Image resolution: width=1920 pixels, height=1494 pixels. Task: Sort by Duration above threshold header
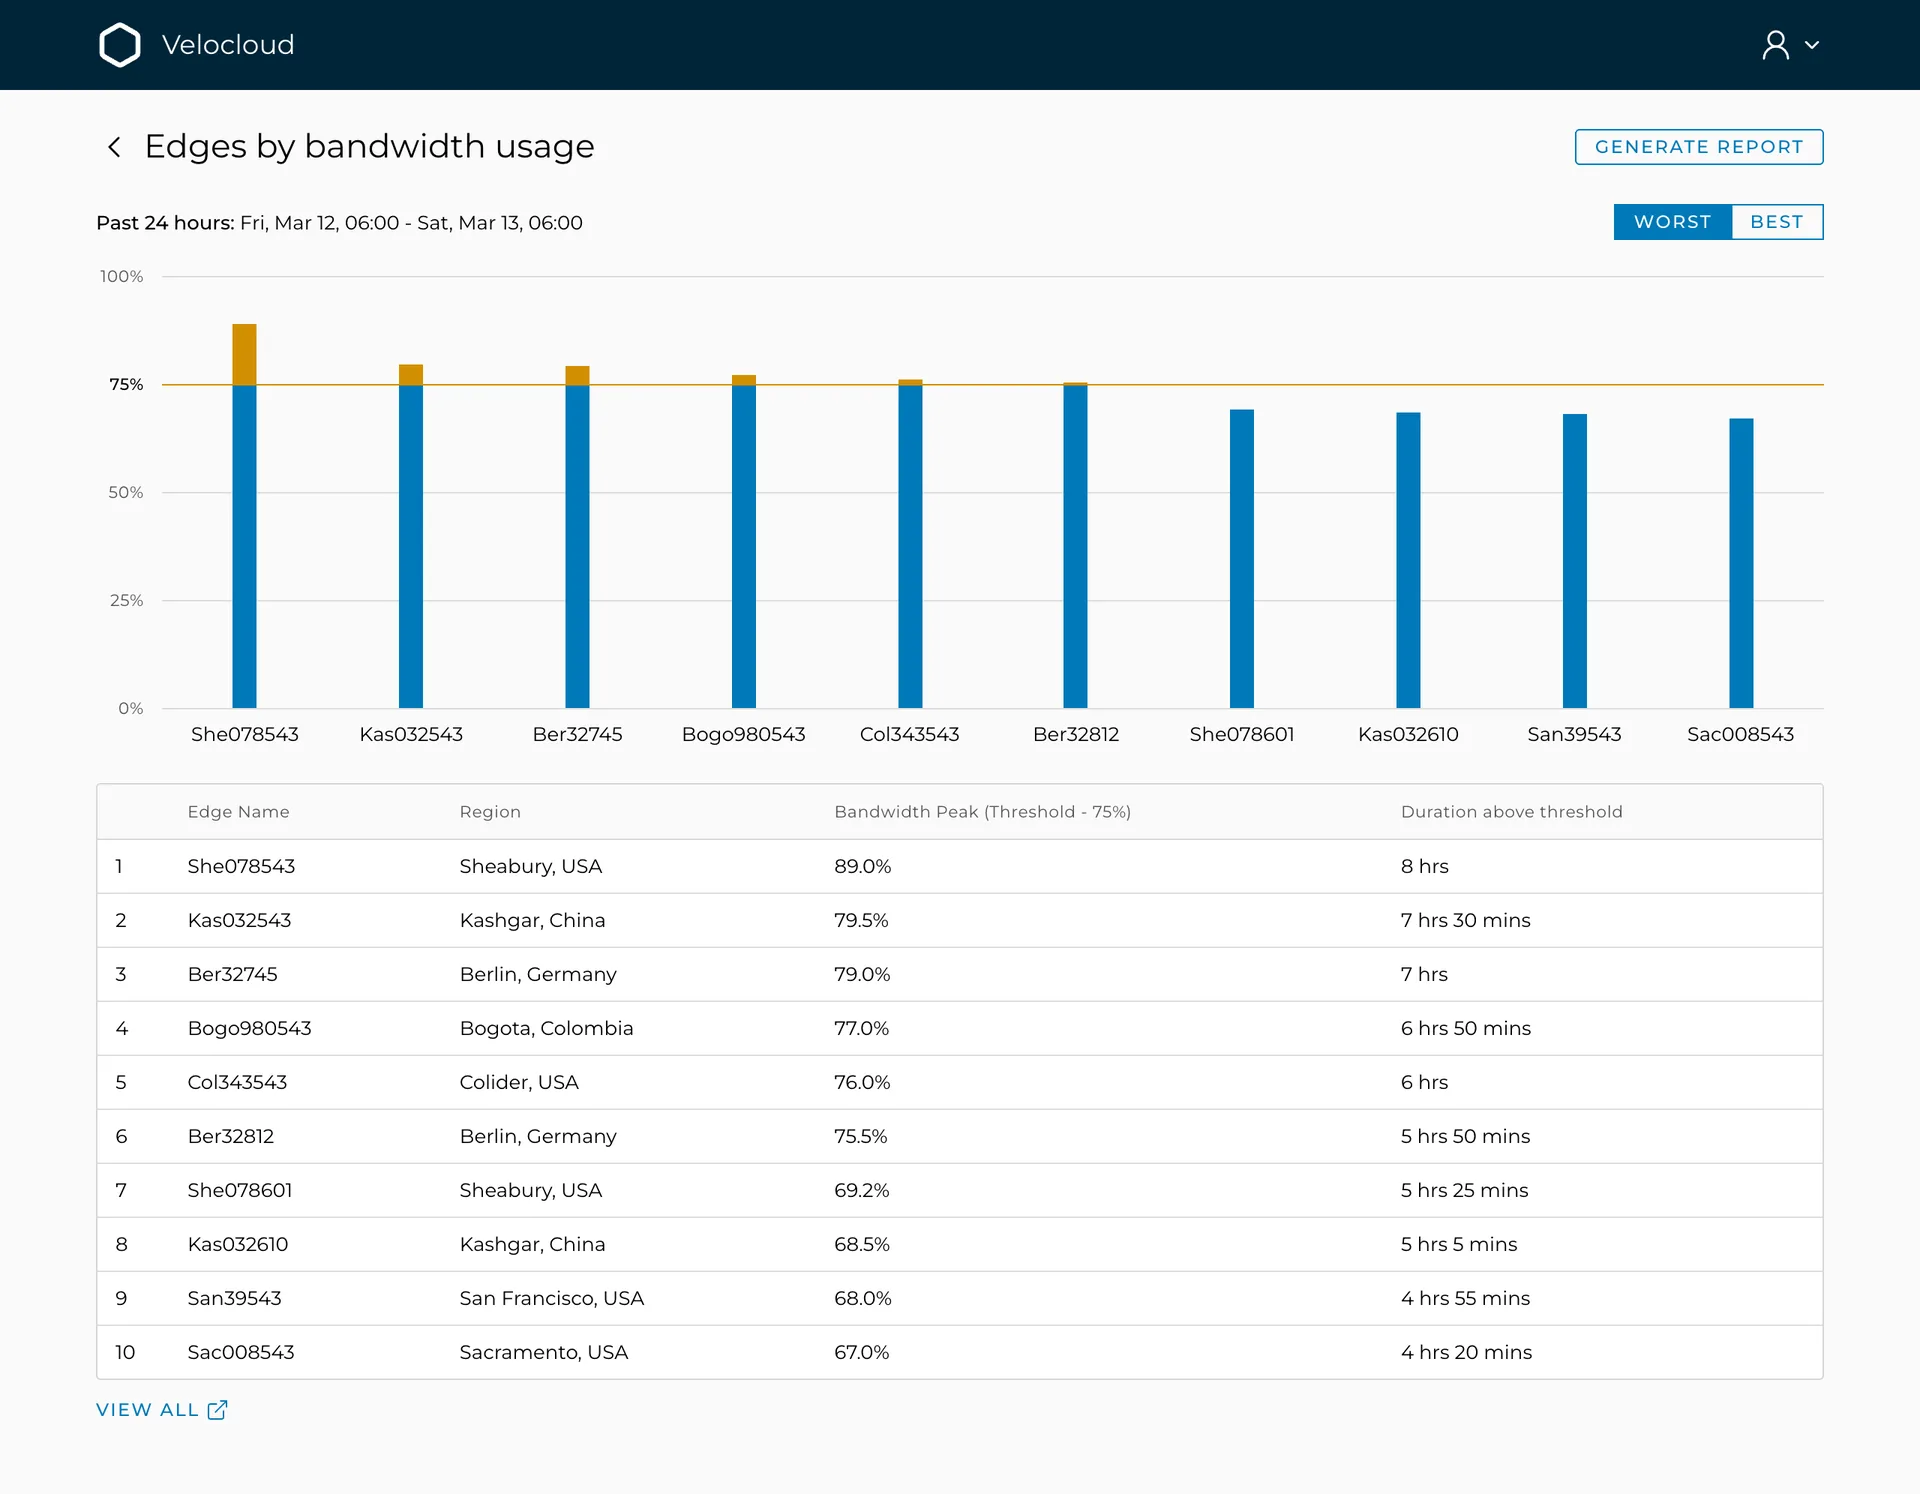pyautogui.click(x=1511, y=812)
